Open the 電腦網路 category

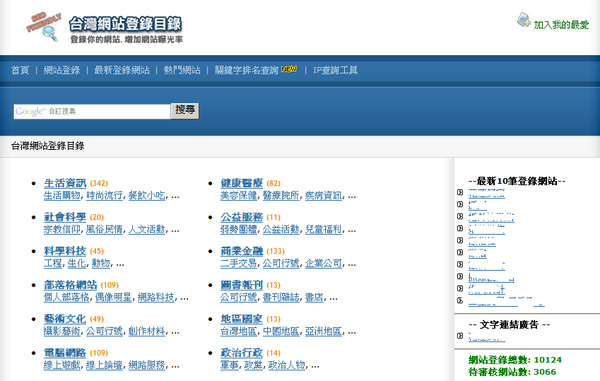click(65, 353)
